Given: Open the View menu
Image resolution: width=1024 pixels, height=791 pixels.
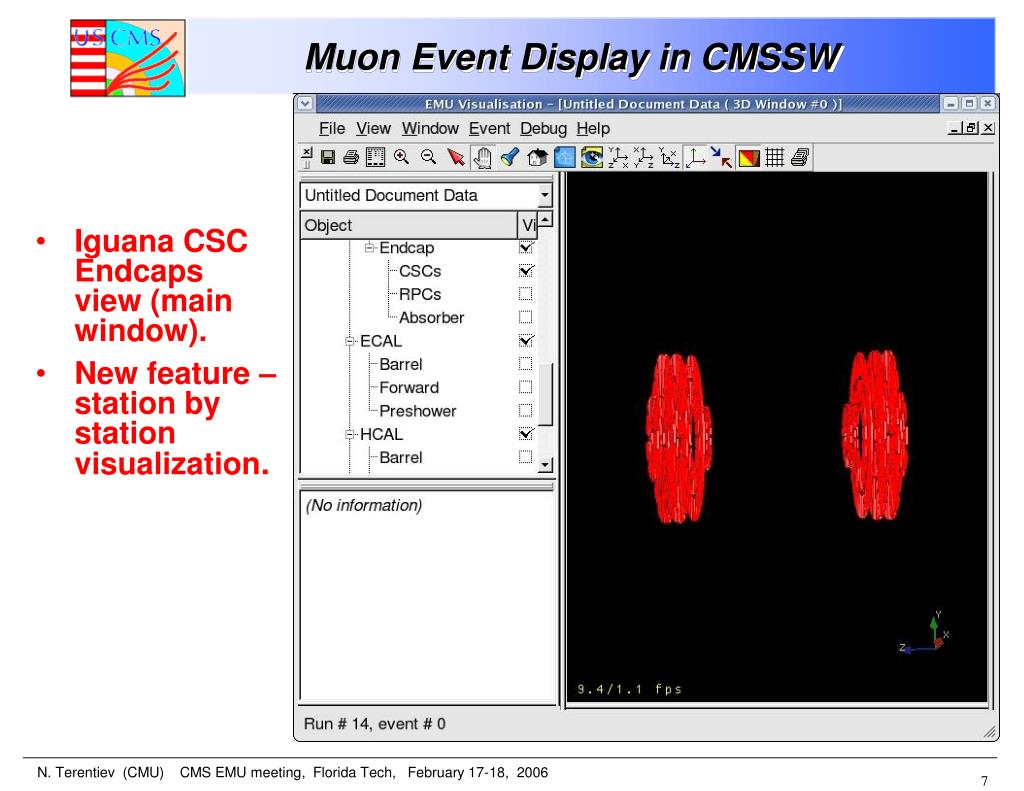Looking at the screenshot, I should click(373, 129).
